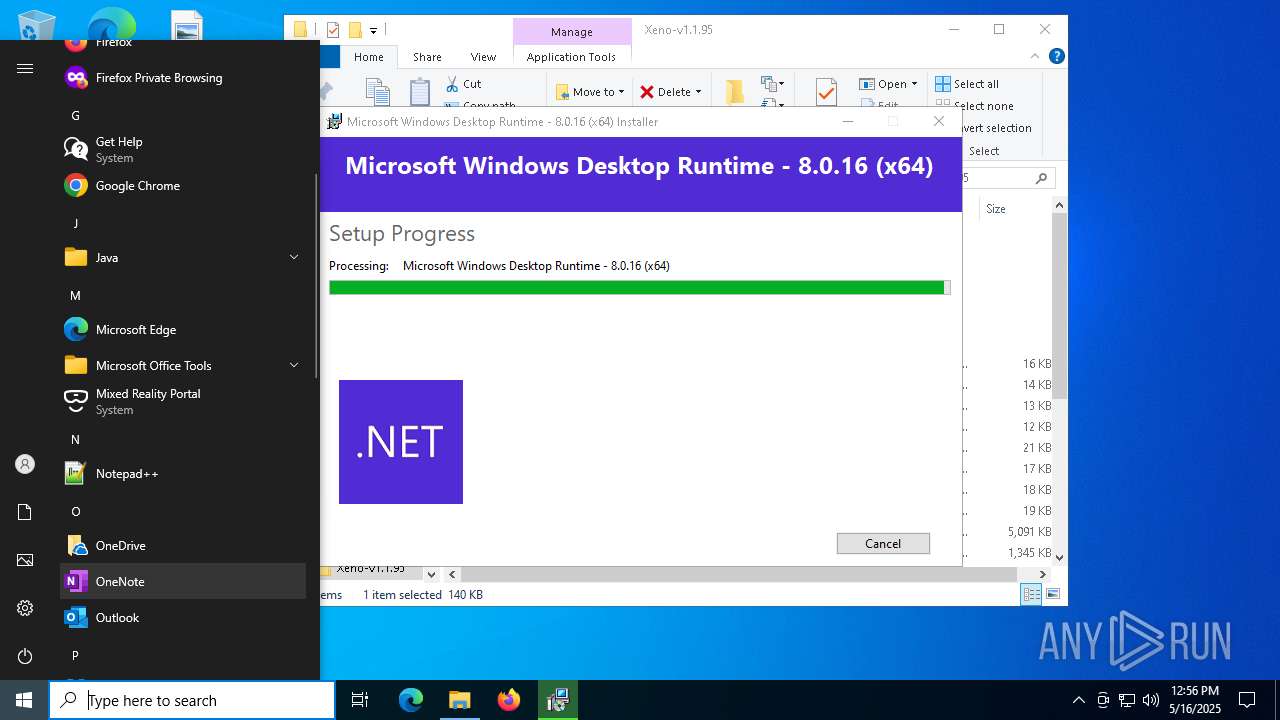Open Quick Access Toolbar customize dropdown

click(x=373, y=30)
